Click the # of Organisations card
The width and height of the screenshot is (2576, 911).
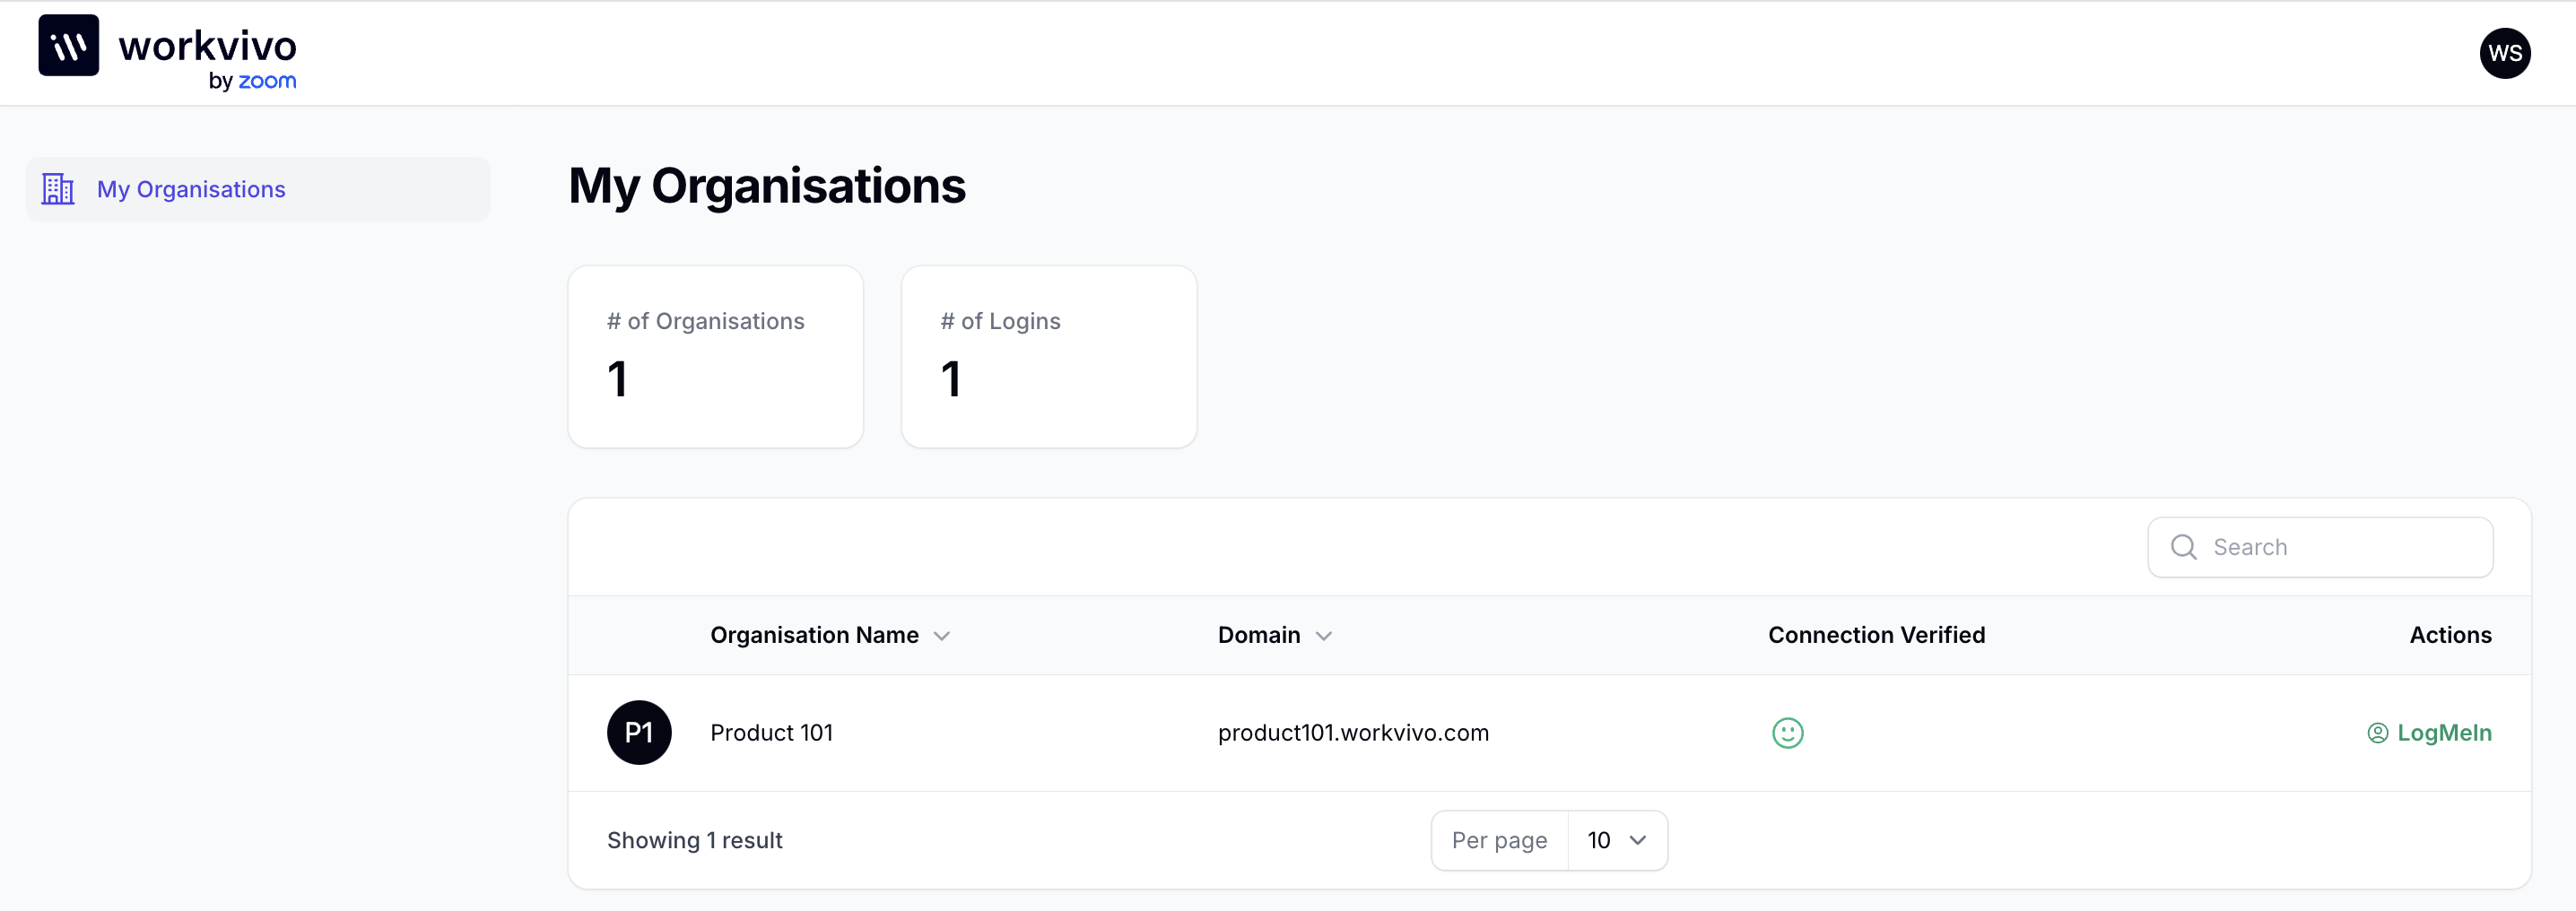coord(715,357)
